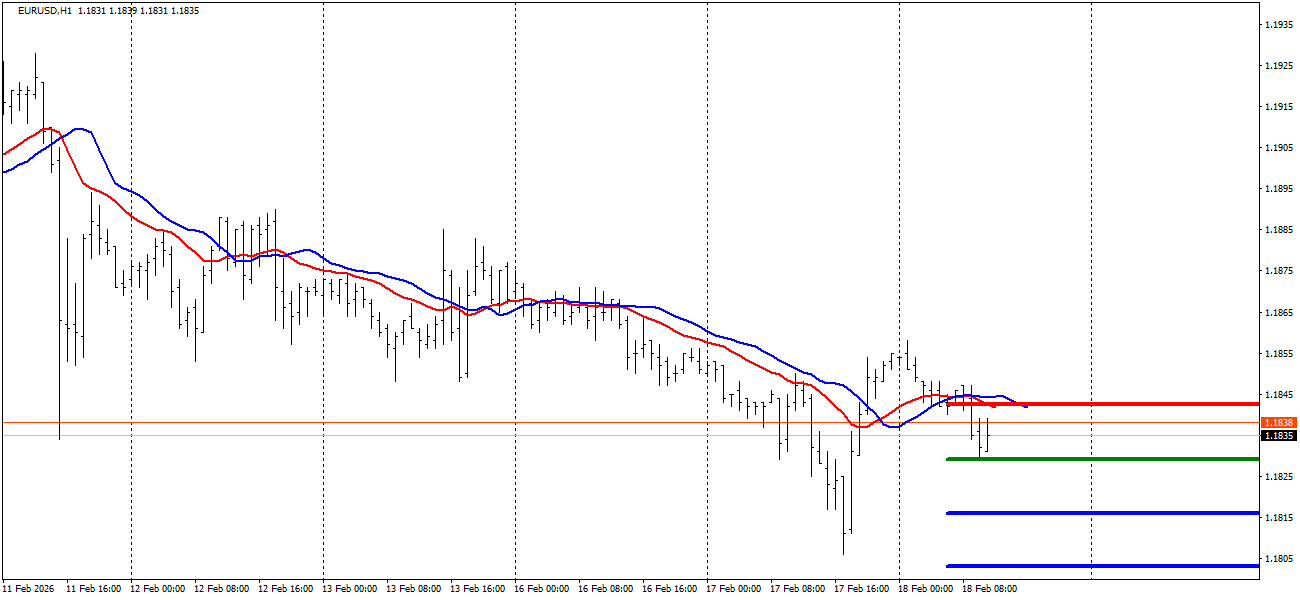Click the 13 Feb 16:00 time label

coord(477,589)
